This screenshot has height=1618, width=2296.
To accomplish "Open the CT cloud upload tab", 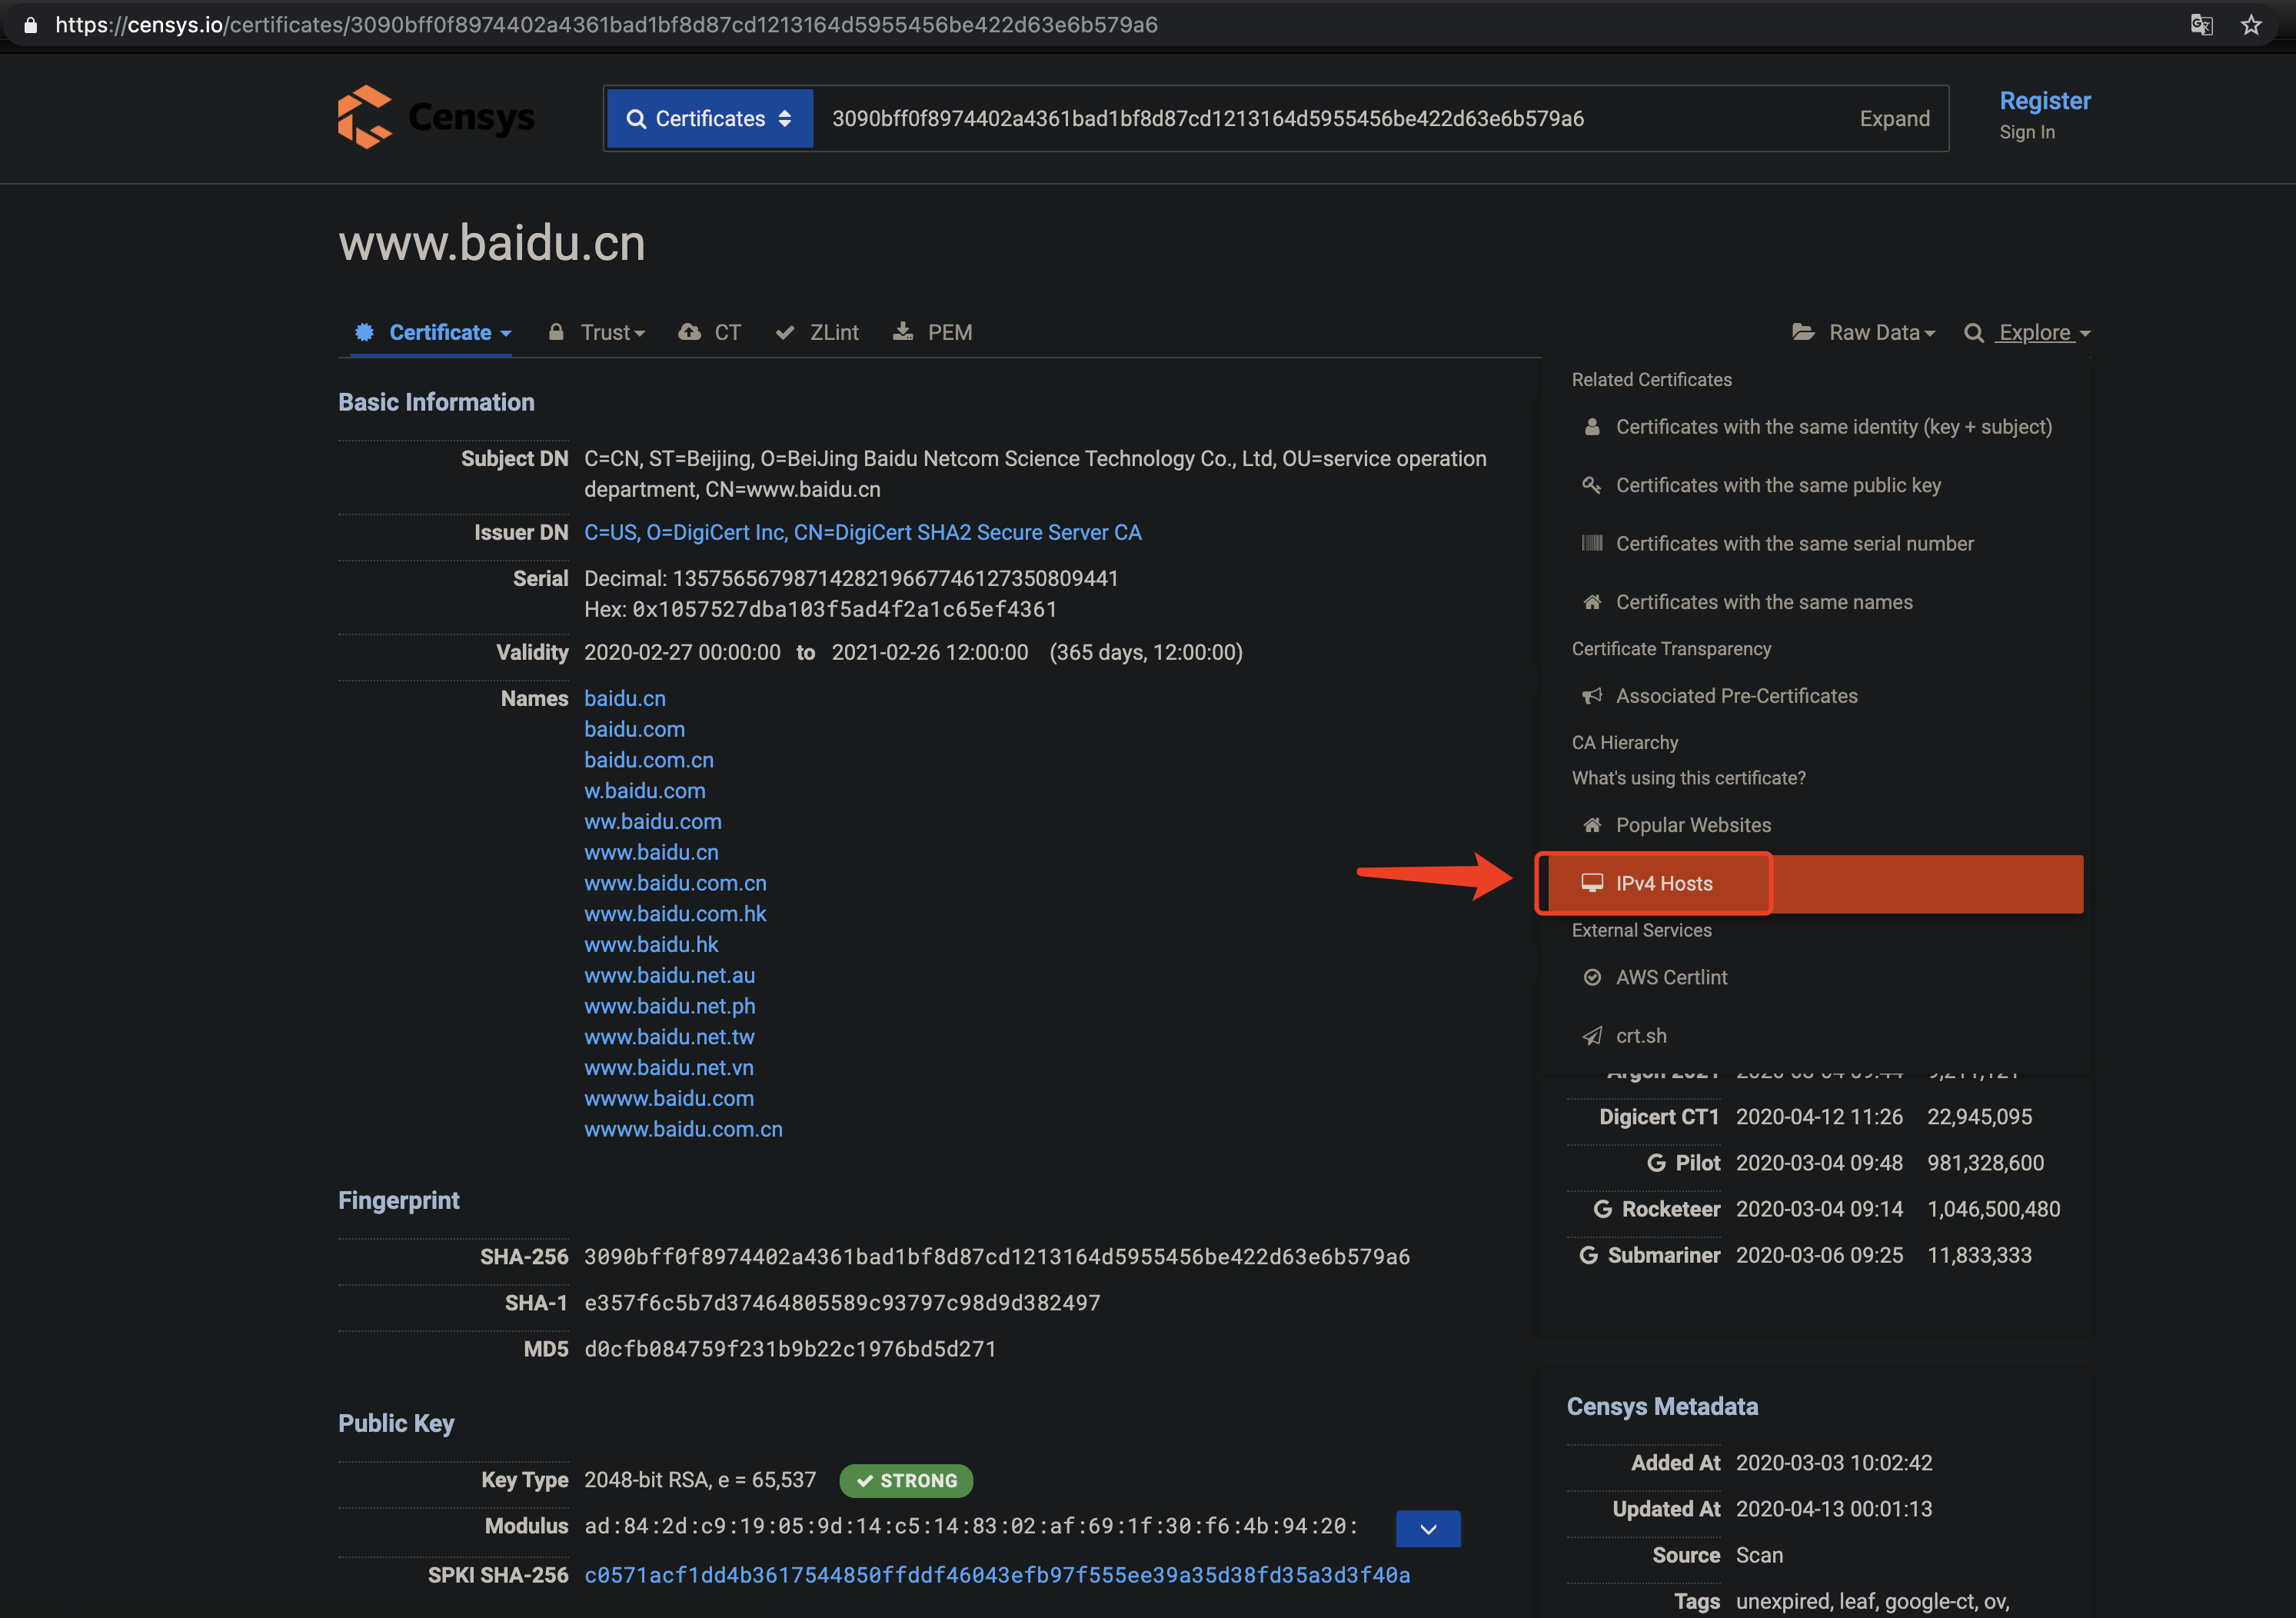I will [710, 332].
